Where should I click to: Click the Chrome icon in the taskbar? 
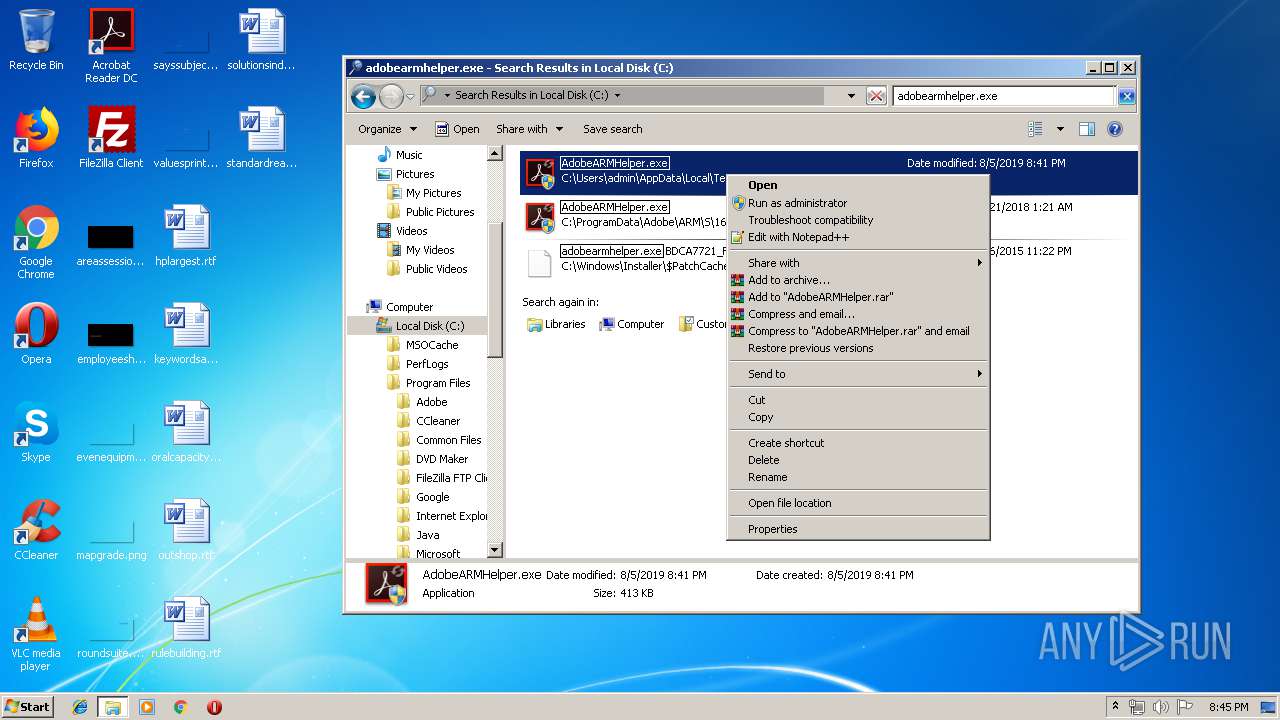[x=180, y=707]
